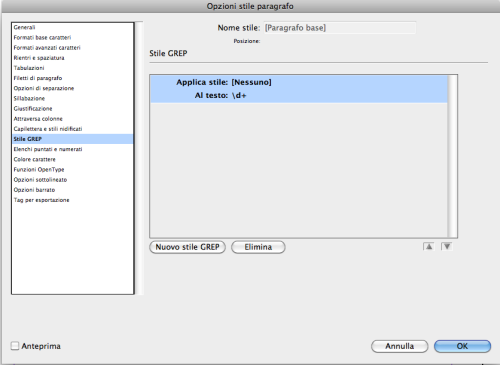Confirm the dialog with OK
Viewport: 500px width, 365px height.
462,346
